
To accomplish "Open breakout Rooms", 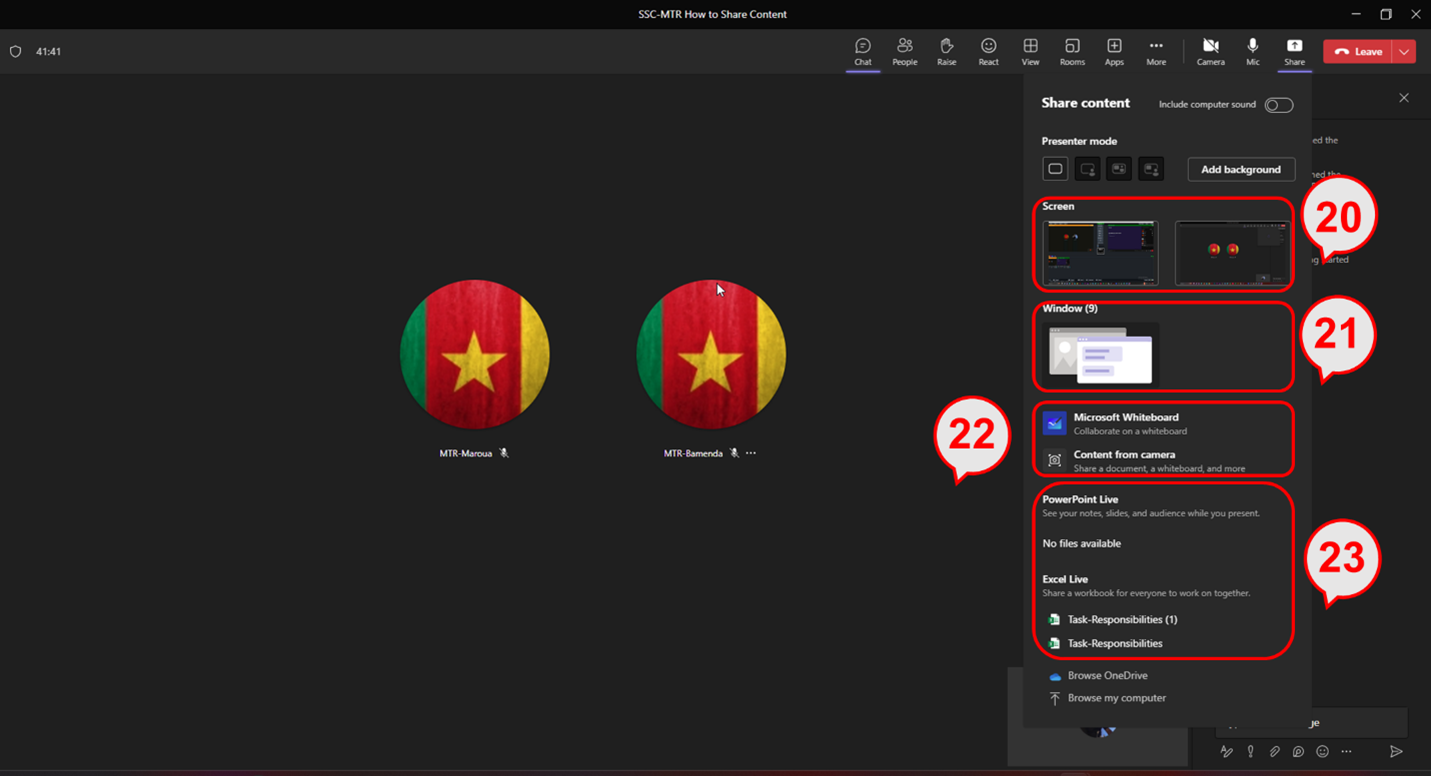I will click(1072, 51).
